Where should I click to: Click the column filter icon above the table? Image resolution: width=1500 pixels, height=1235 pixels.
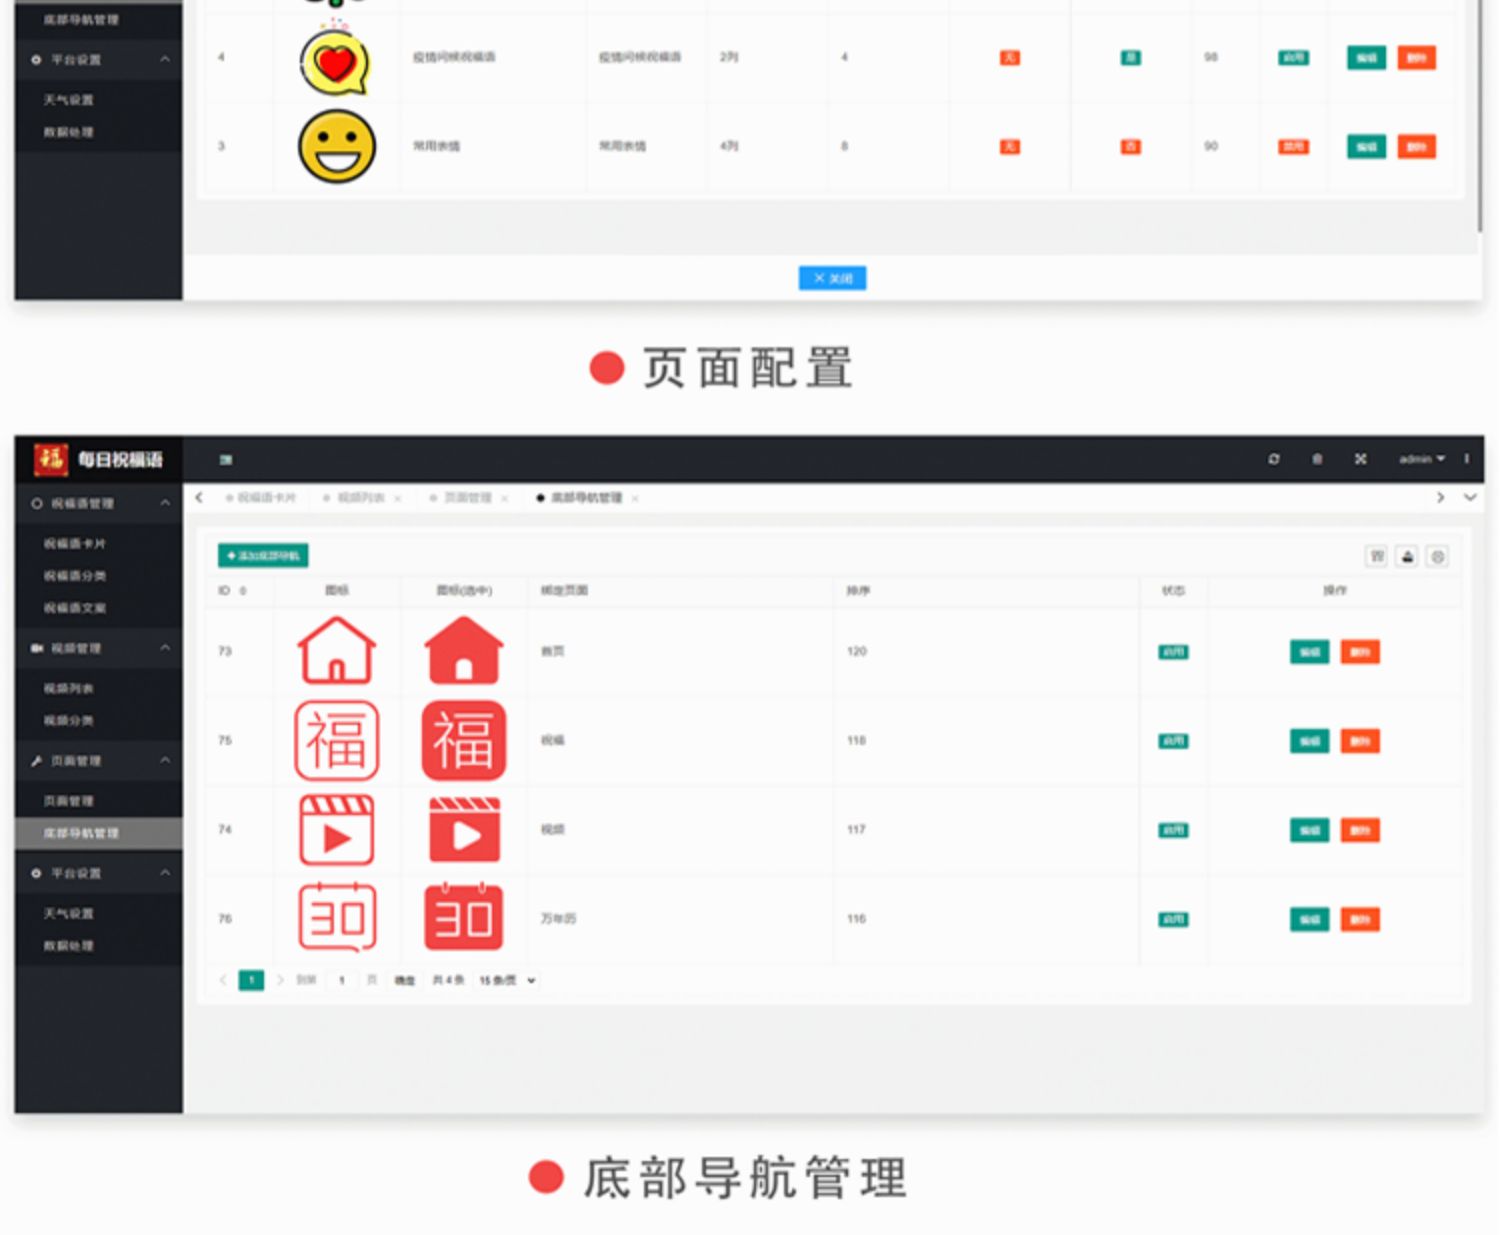pyautogui.click(x=1377, y=556)
